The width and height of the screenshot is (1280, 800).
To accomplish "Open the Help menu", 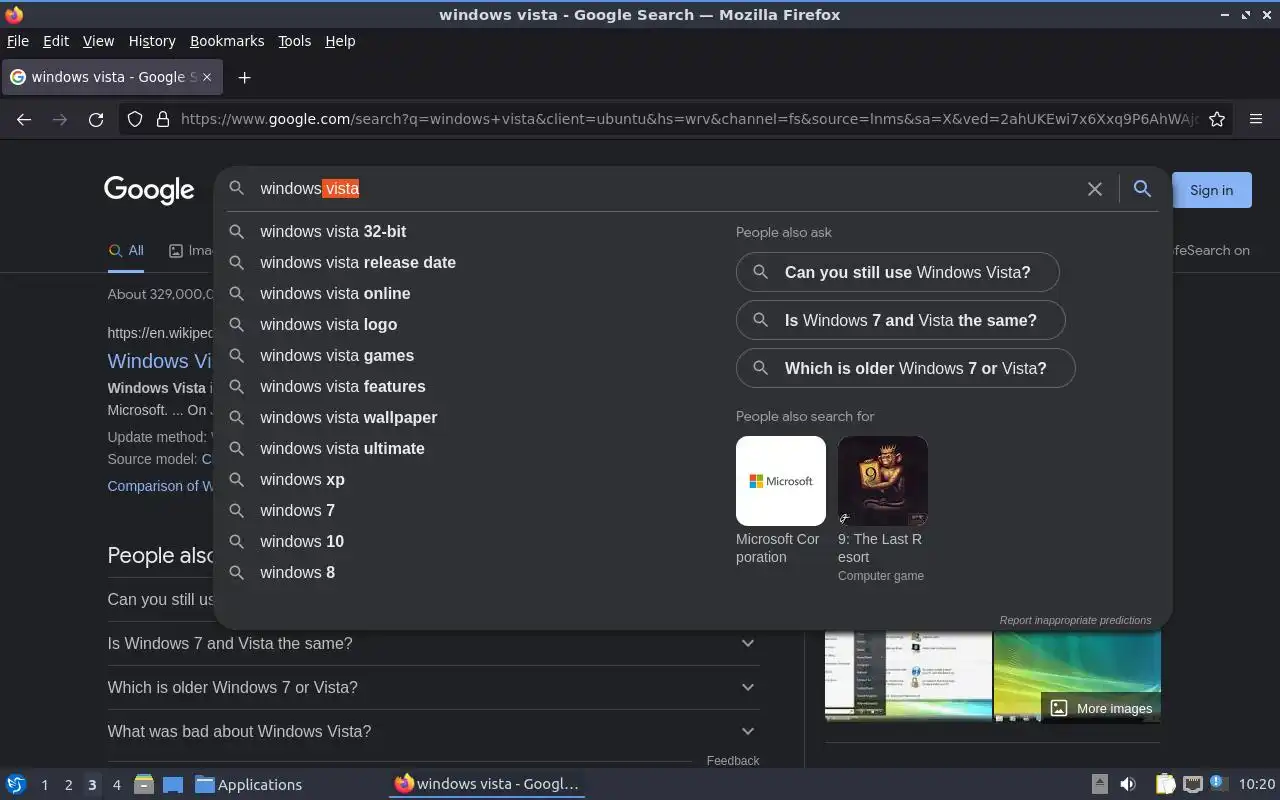I will [340, 41].
